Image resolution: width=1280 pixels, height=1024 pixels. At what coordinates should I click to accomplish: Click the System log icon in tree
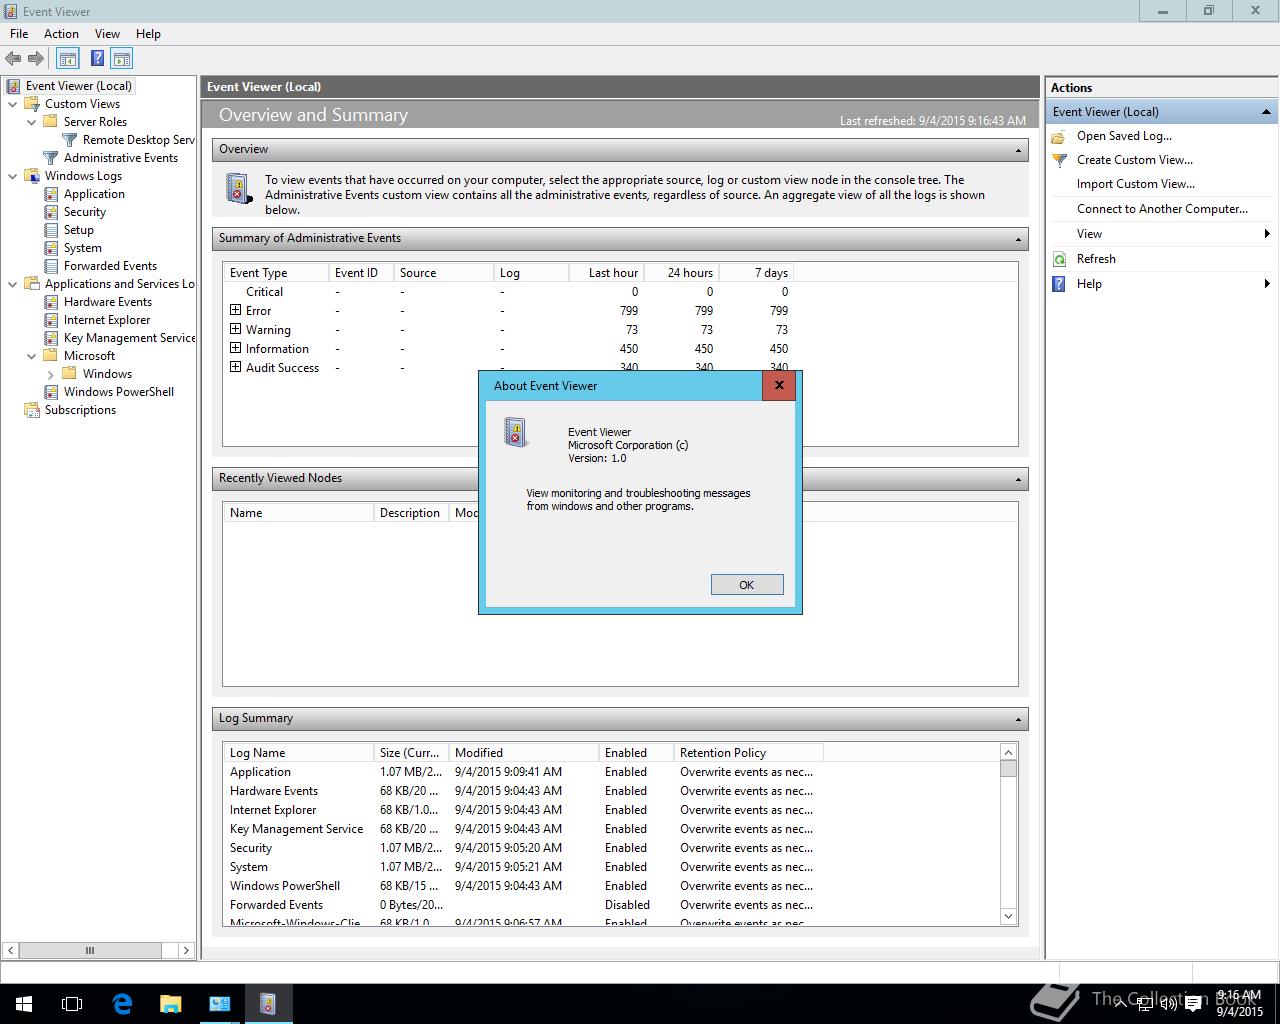(x=51, y=248)
